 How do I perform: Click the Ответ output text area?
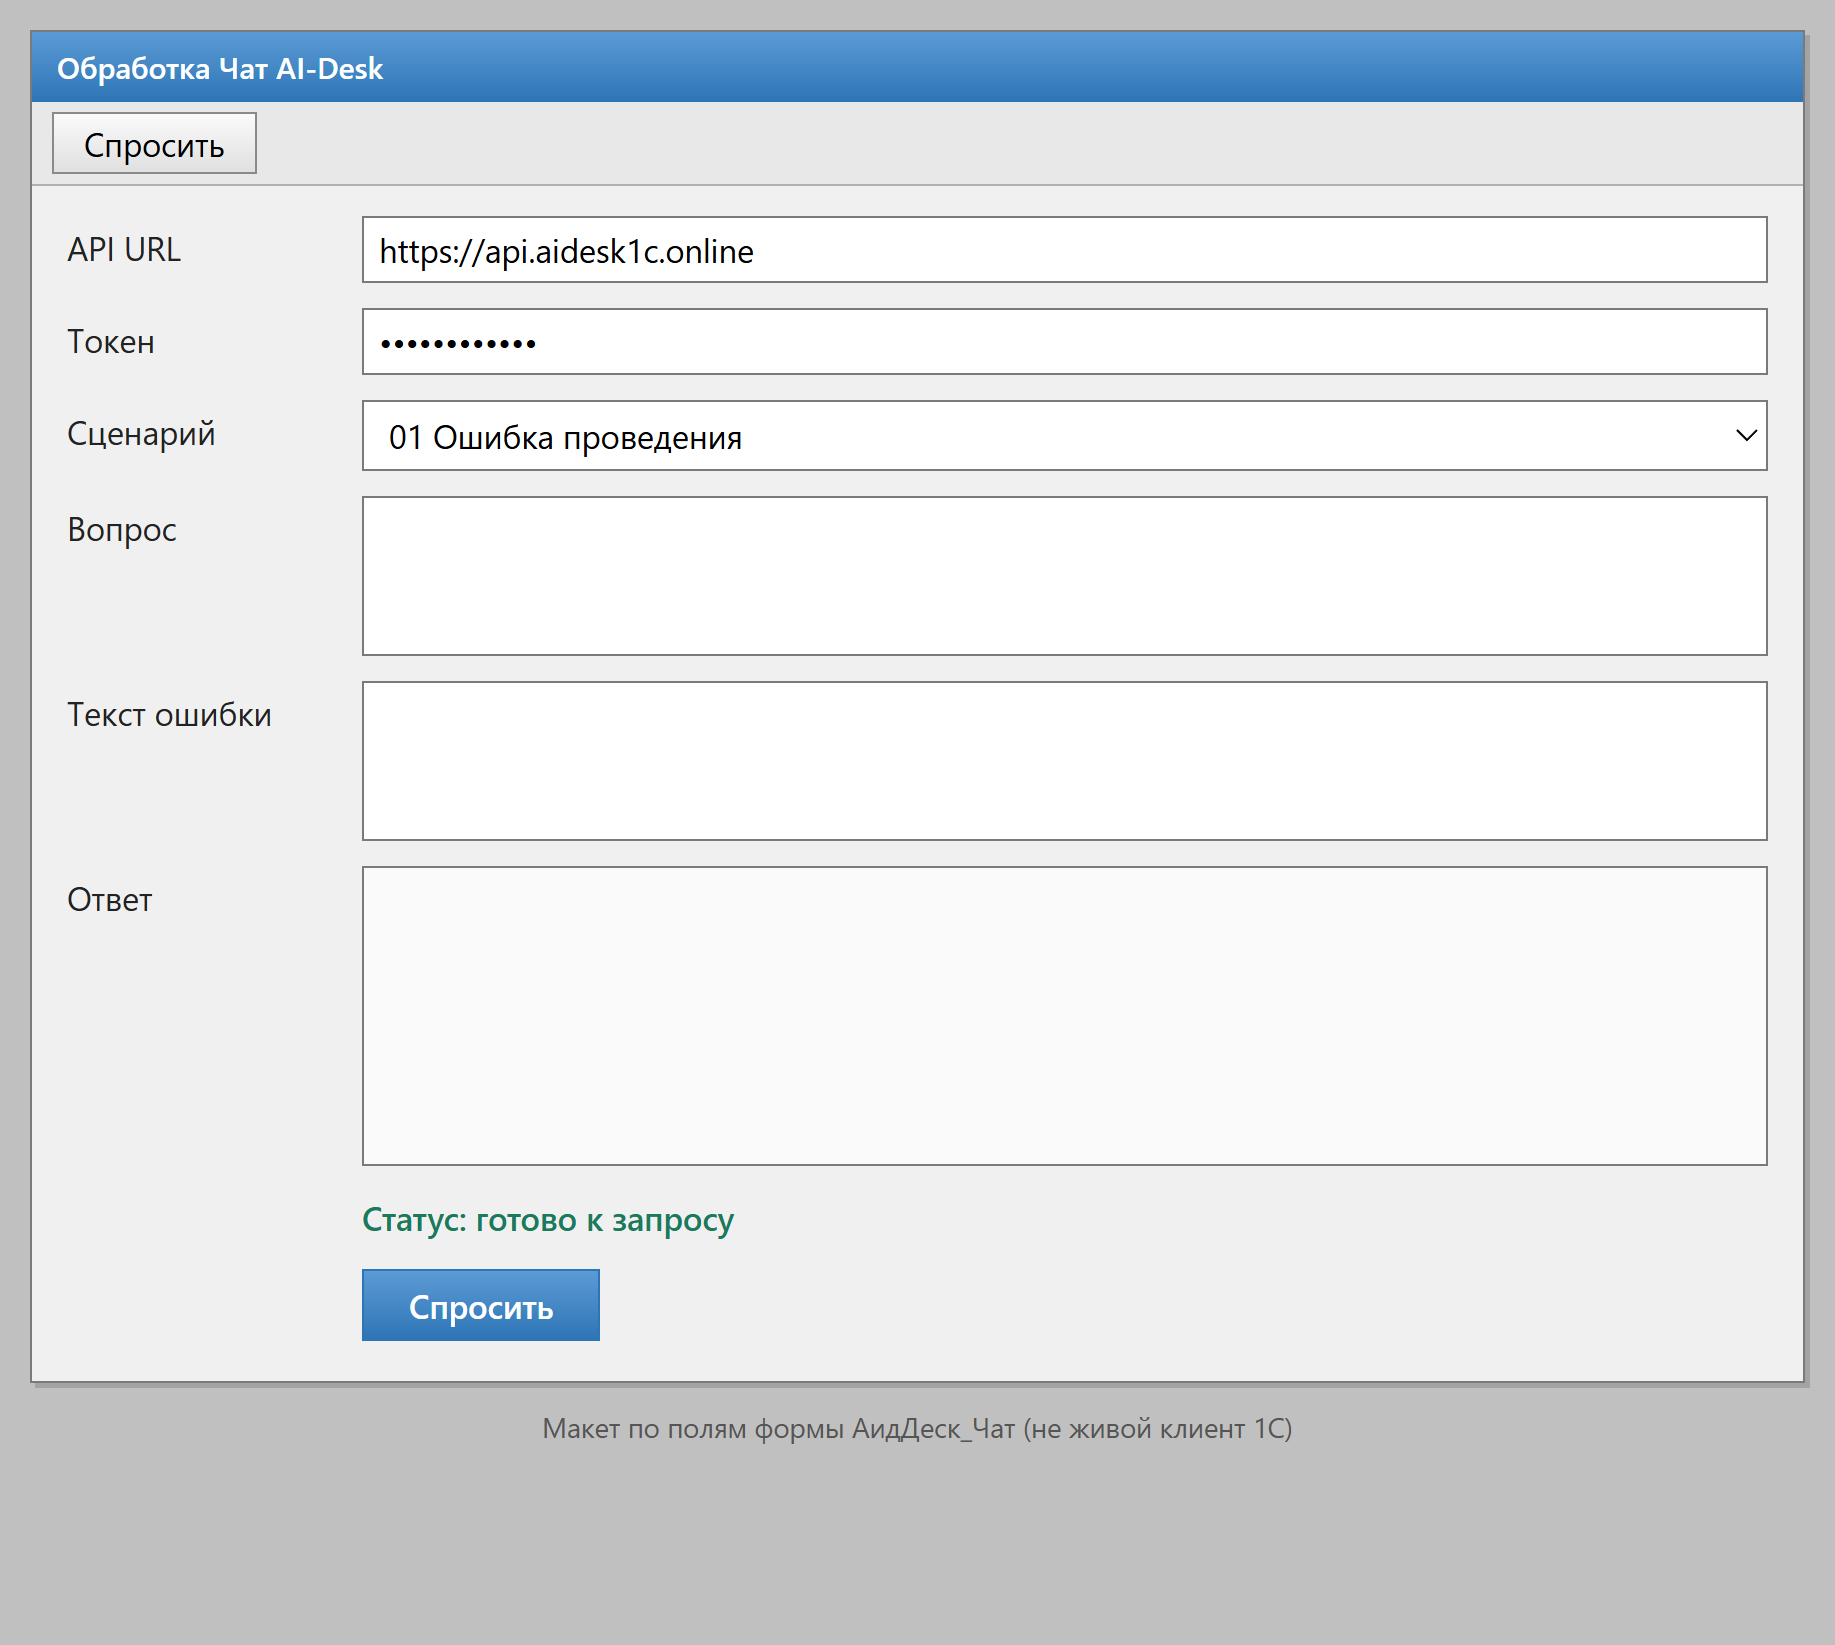click(1064, 1016)
